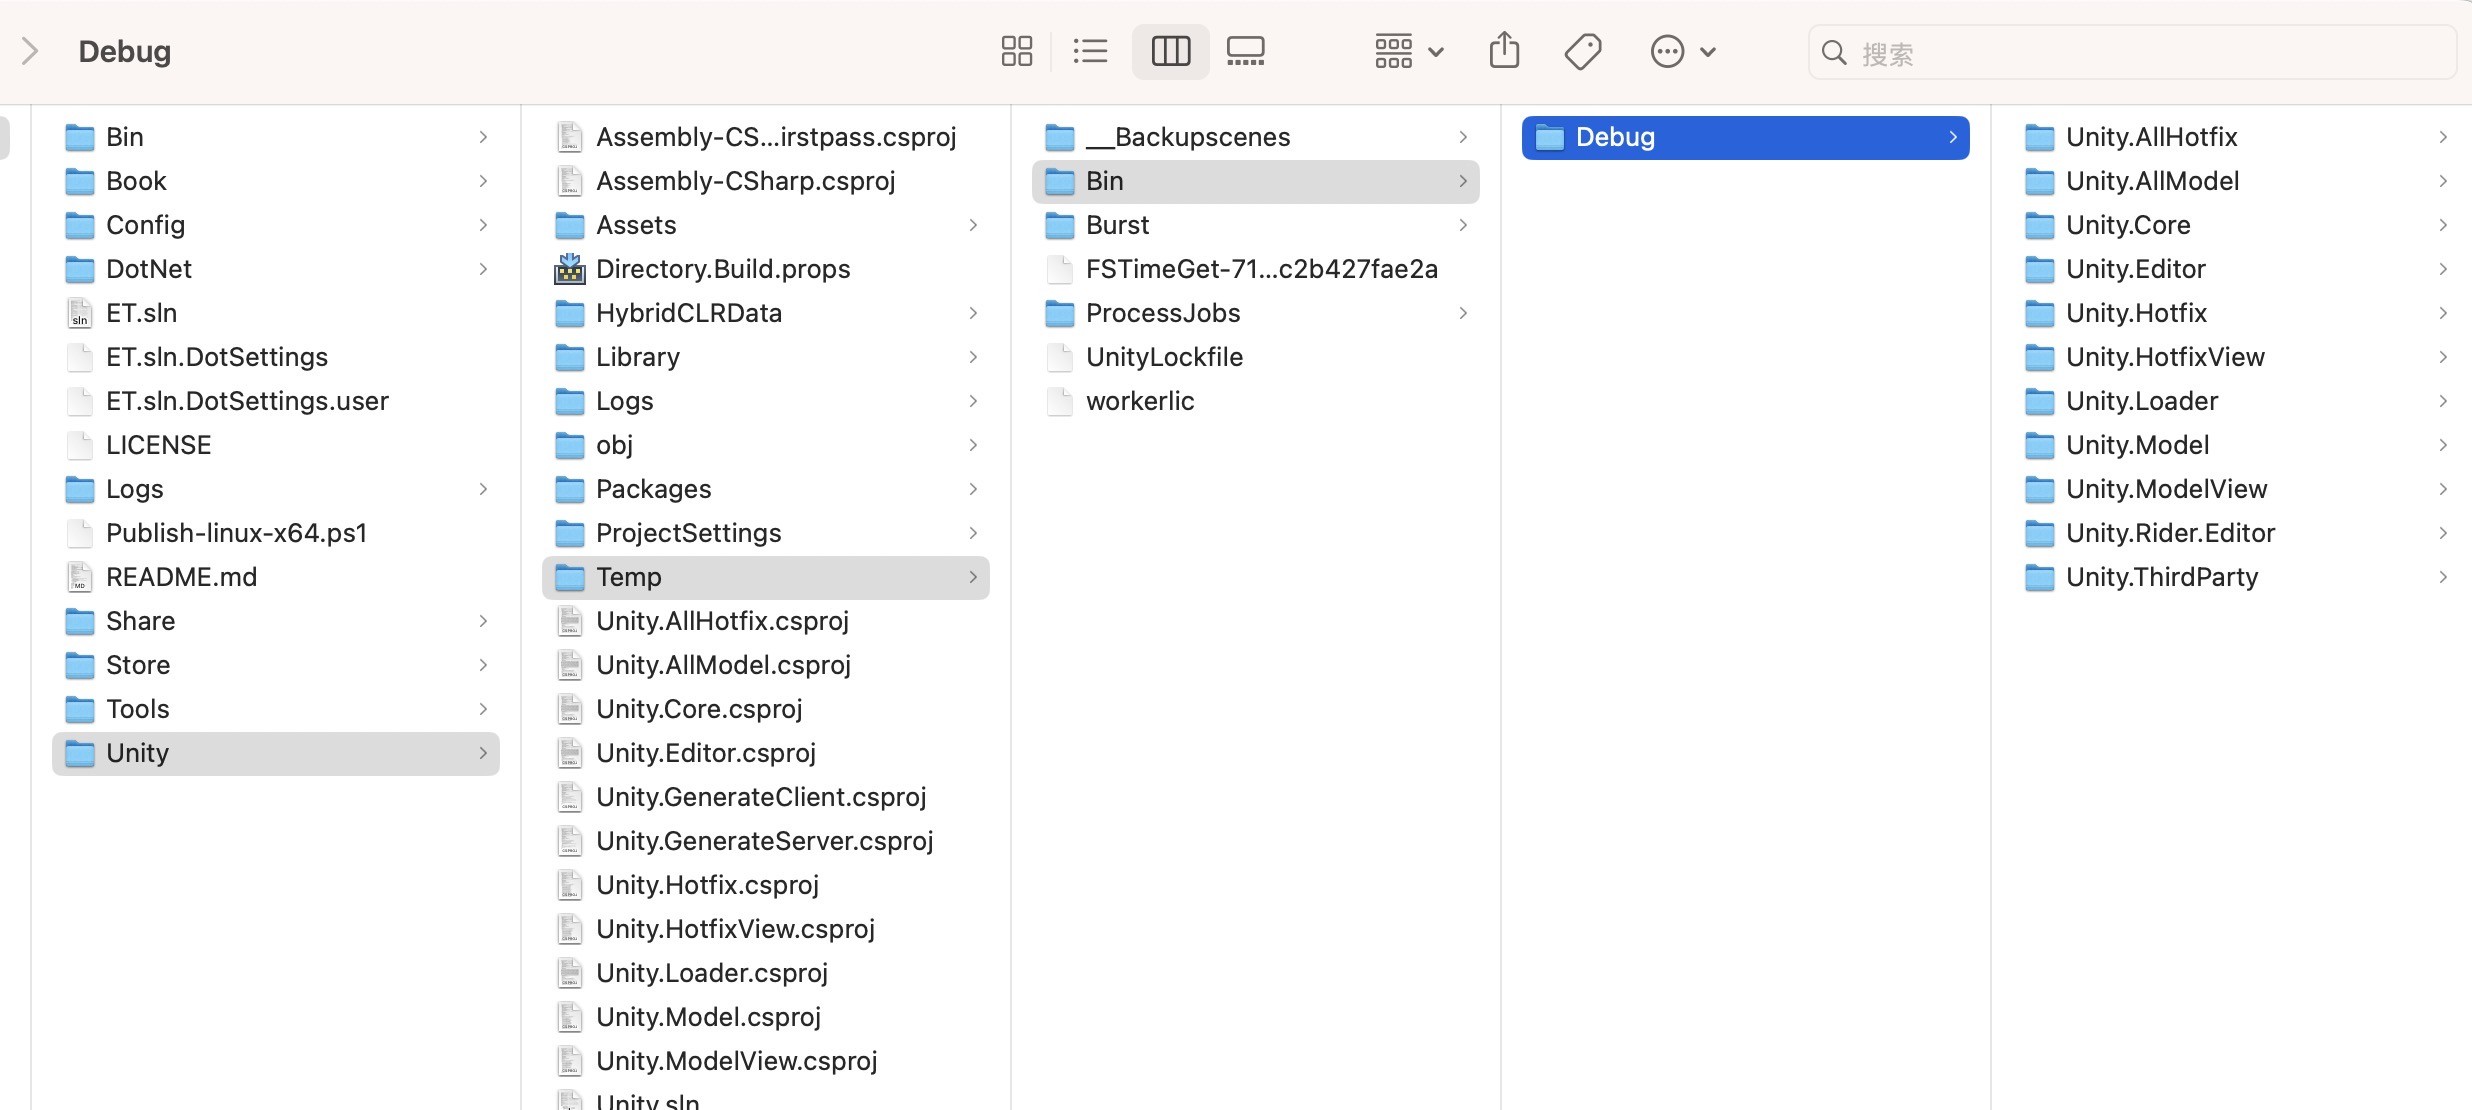This screenshot has height=1110, width=2472.
Task: Click the Unity.Editor.csproj file icon
Action: click(x=570, y=753)
